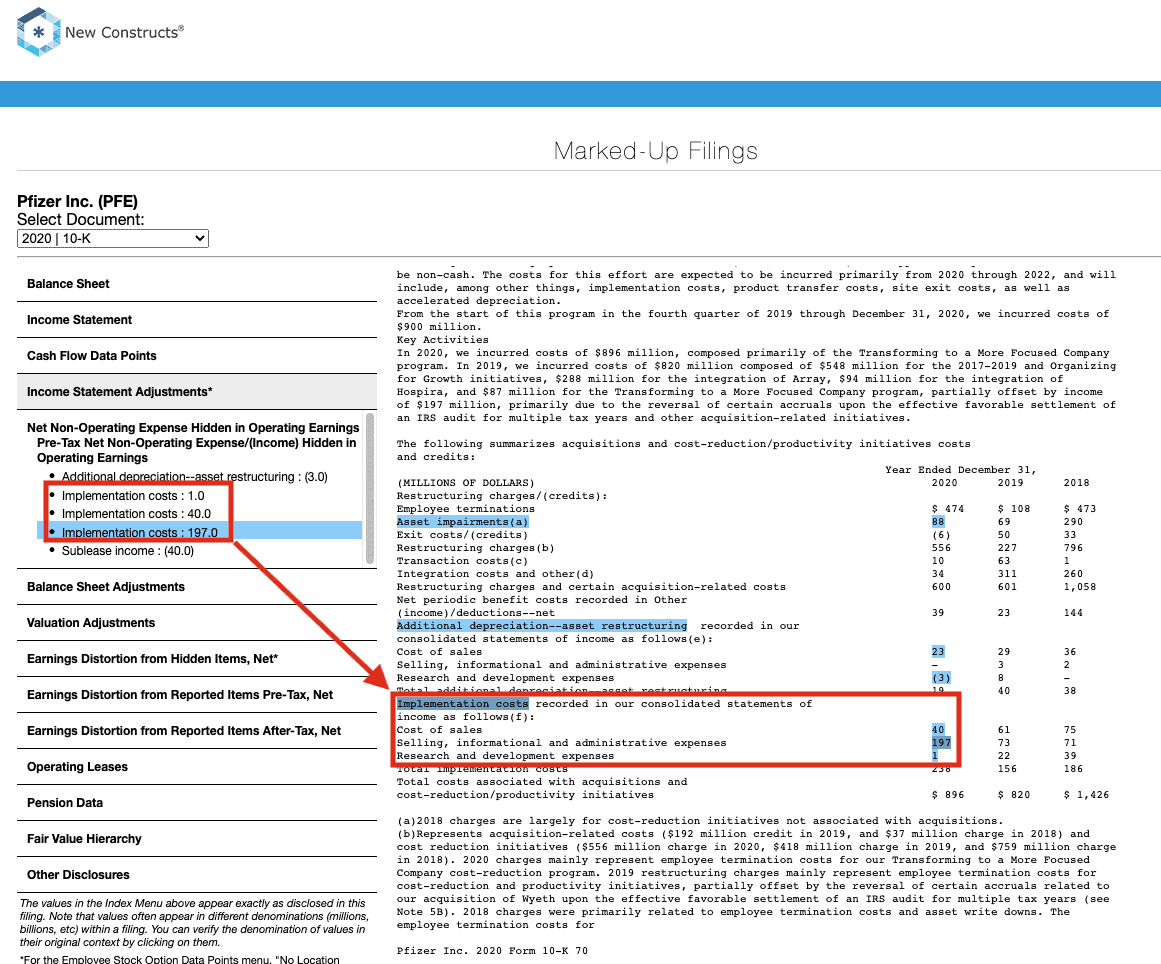Image resolution: width=1161 pixels, height=964 pixels.
Task: Select the Implementation costs : 1.0 item
Action: [133, 496]
